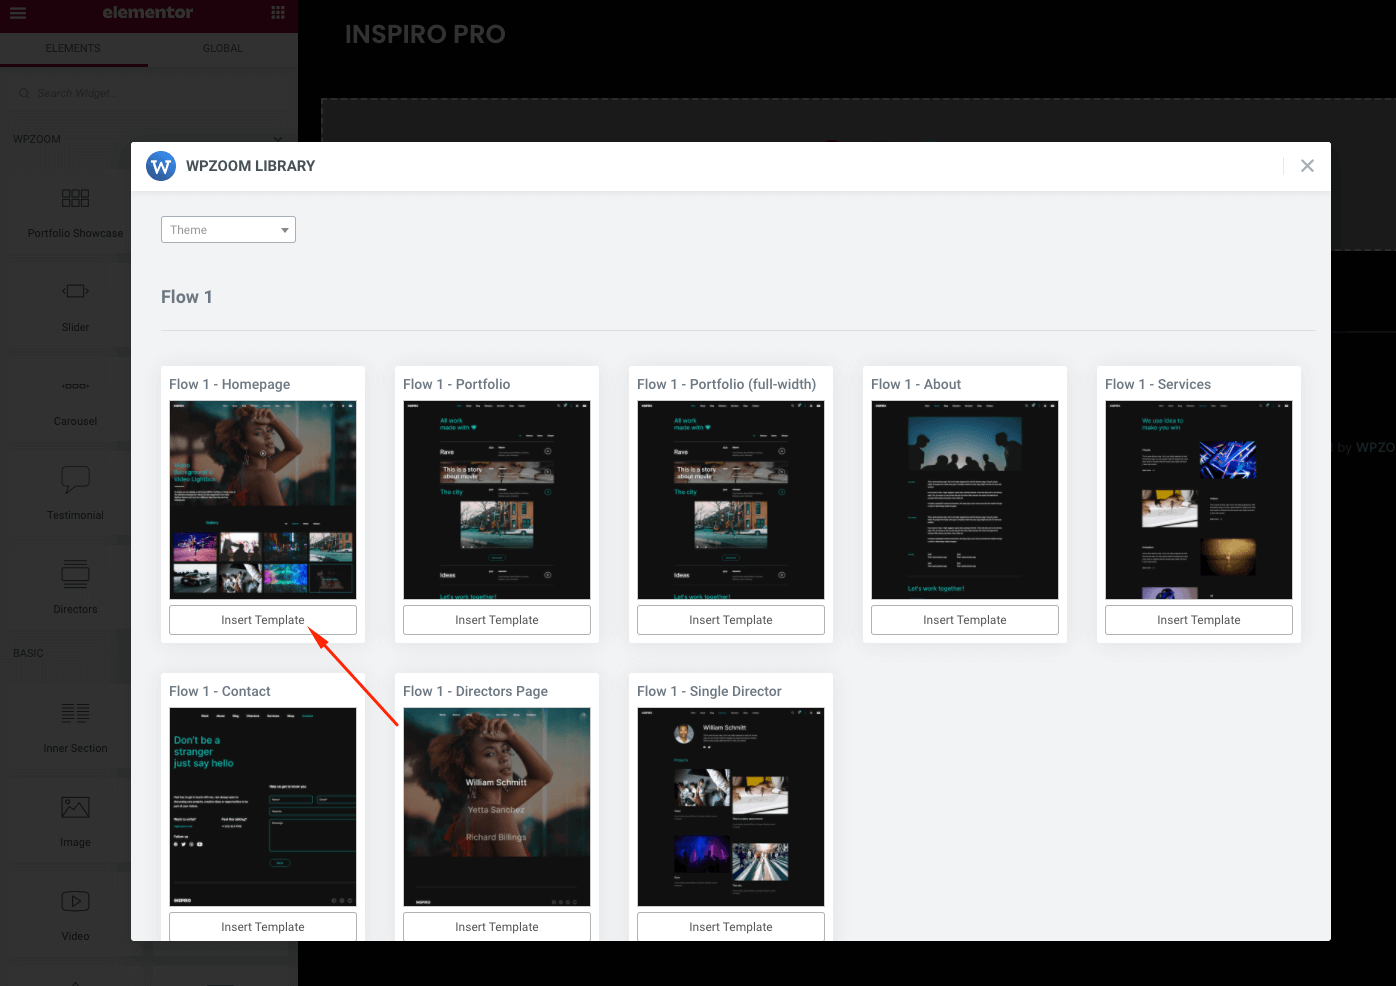Click the BASIC category label
The image size is (1396, 986).
coord(28,653)
